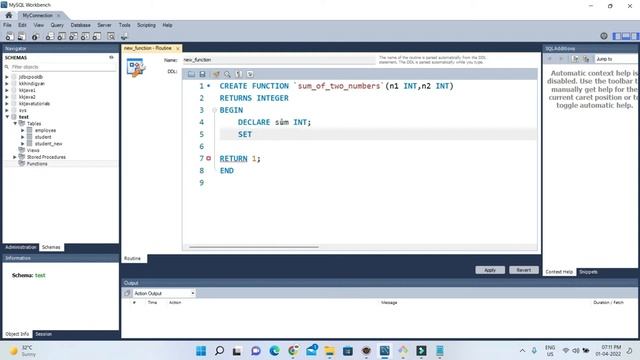Toggle the bottom output panel
The image size is (640, 360).
tap(626, 36)
